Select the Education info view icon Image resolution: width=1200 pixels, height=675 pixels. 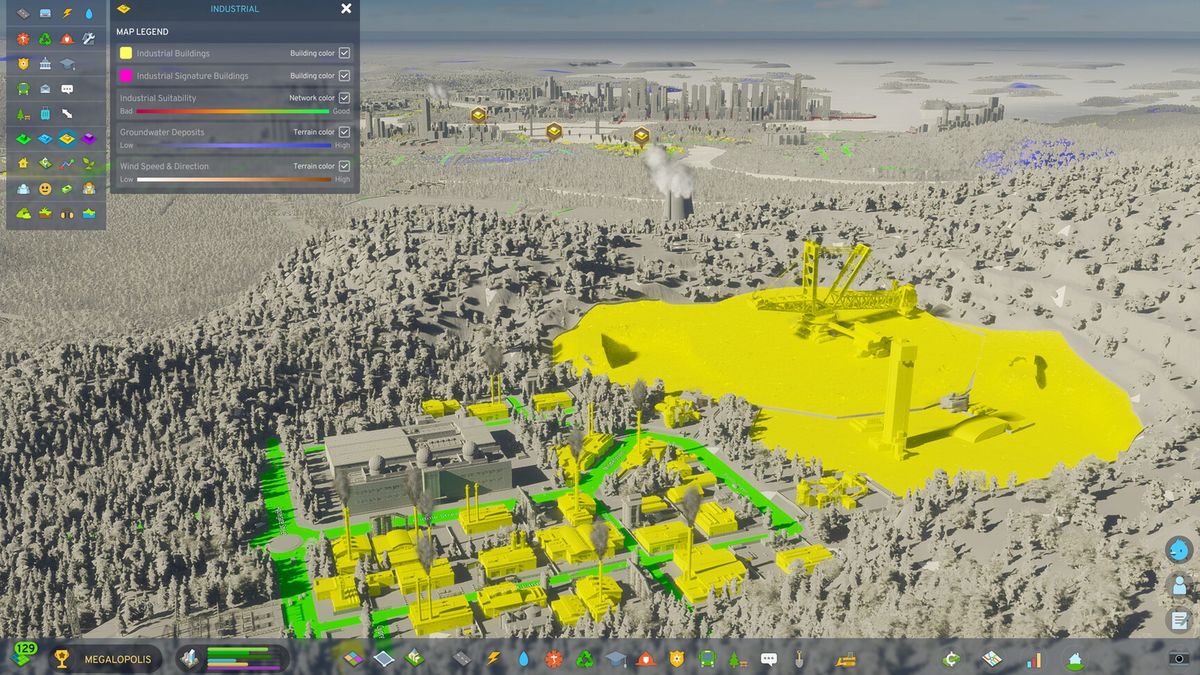click(x=616, y=660)
